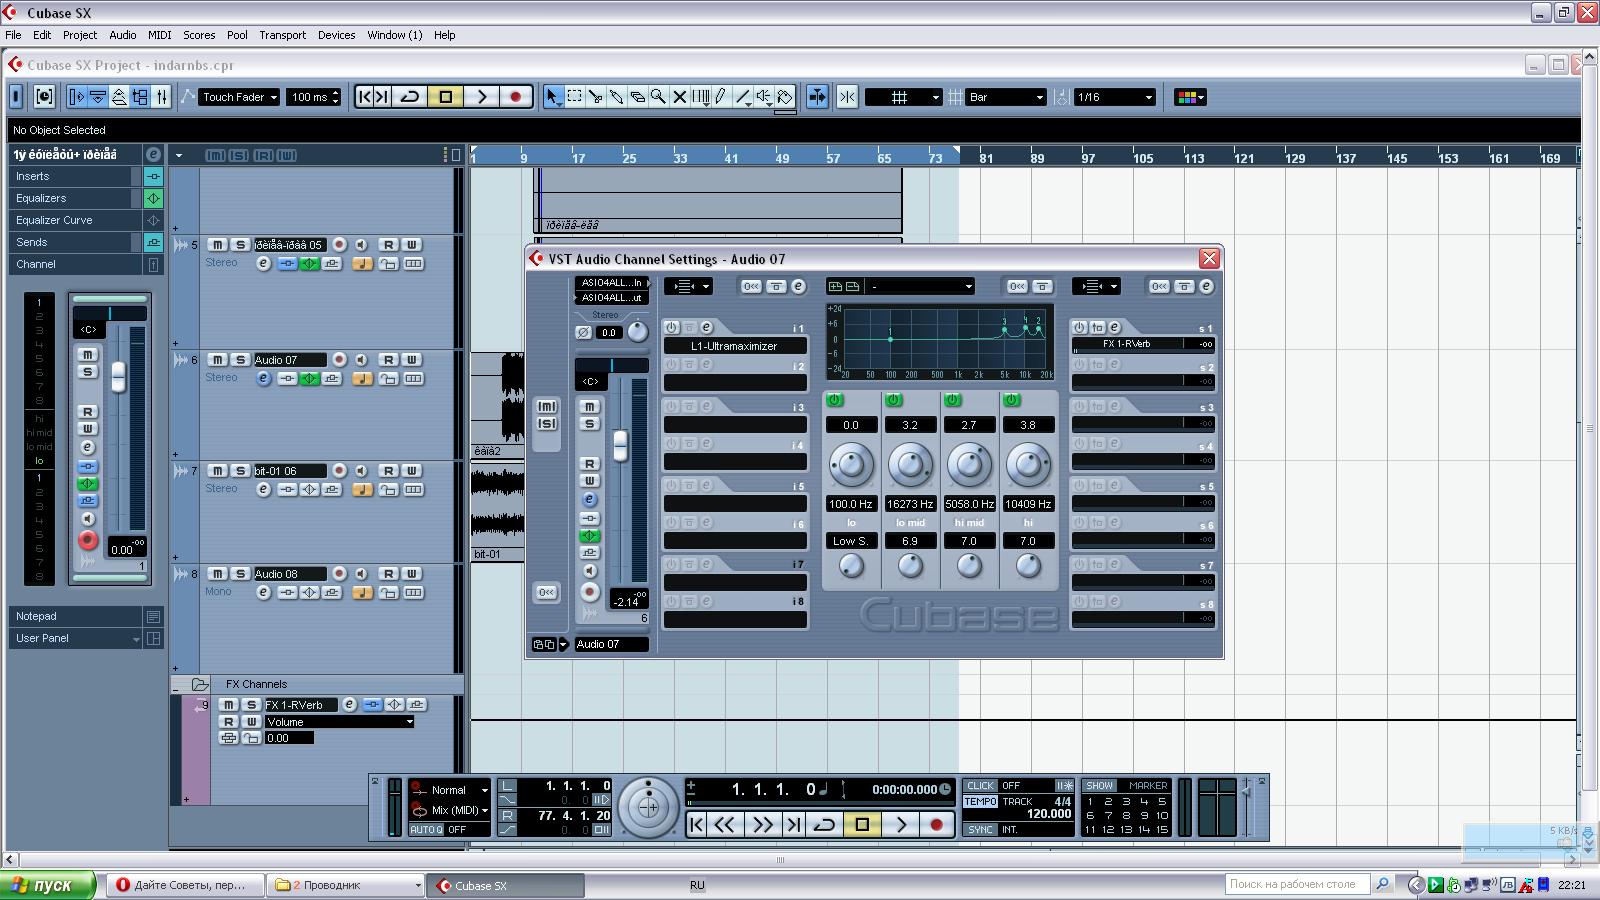Open the Touch Fader automation mode dropdown

[240, 97]
